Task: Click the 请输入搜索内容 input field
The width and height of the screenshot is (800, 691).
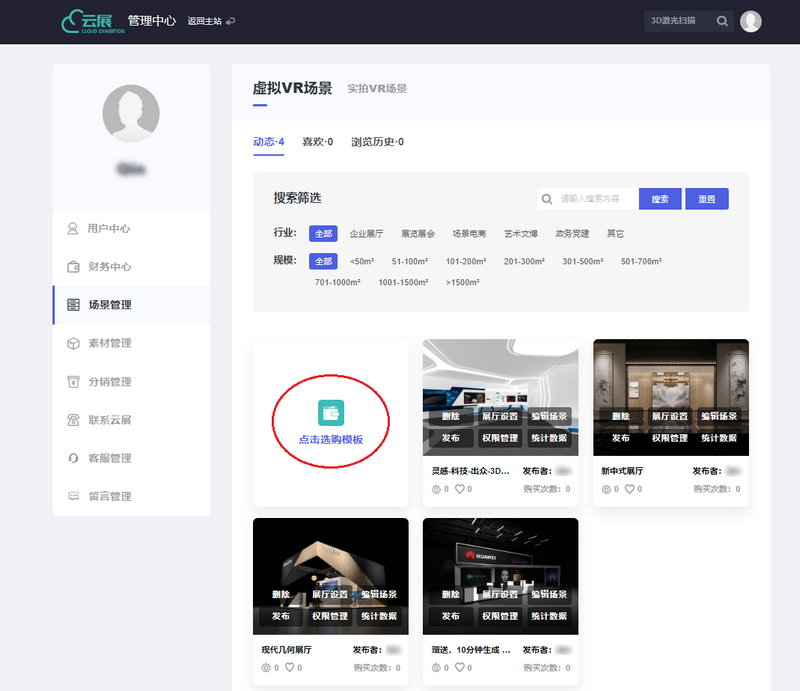Action: 590,199
